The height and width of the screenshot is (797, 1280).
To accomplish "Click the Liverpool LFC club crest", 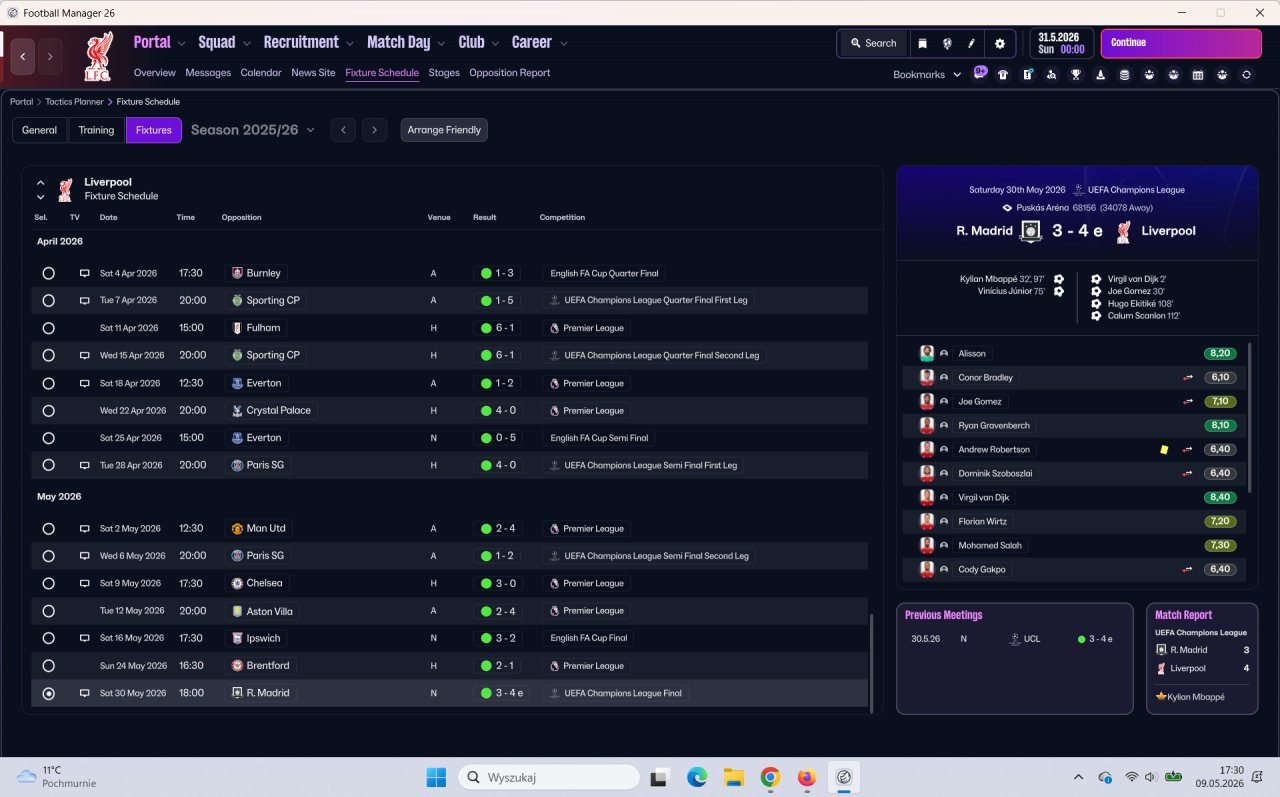I will pyautogui.click(x=98, y=56).
